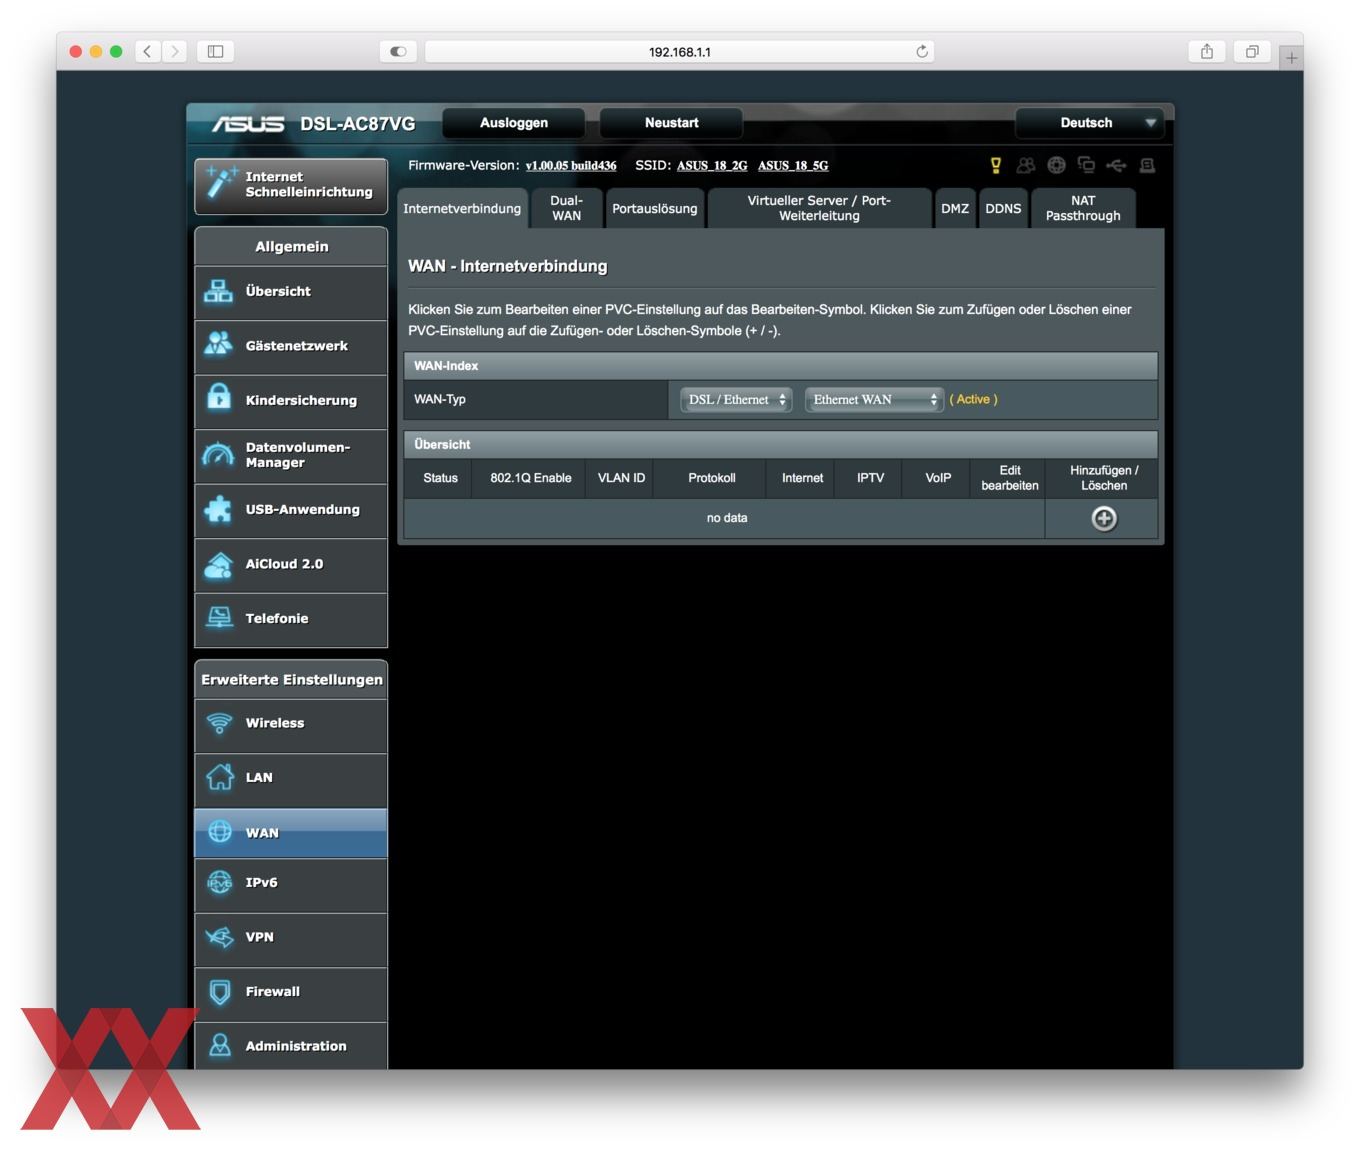Click the 'no data' table row
Viewport: 1360px width, 1150px height.
726,518
